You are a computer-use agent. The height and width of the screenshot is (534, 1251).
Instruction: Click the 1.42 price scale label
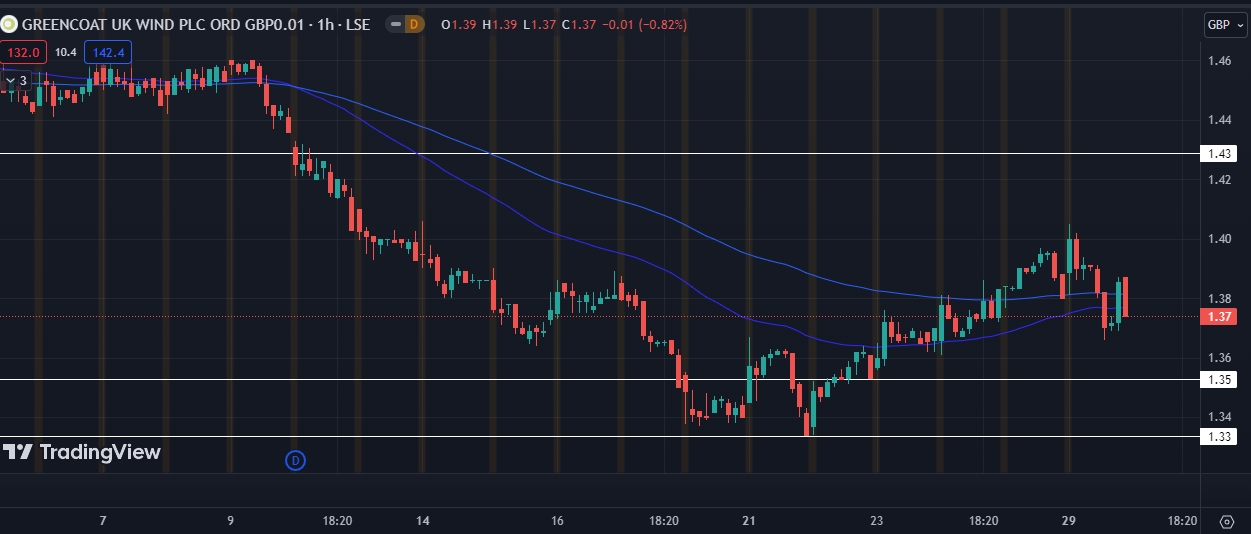coord(1219,180)
